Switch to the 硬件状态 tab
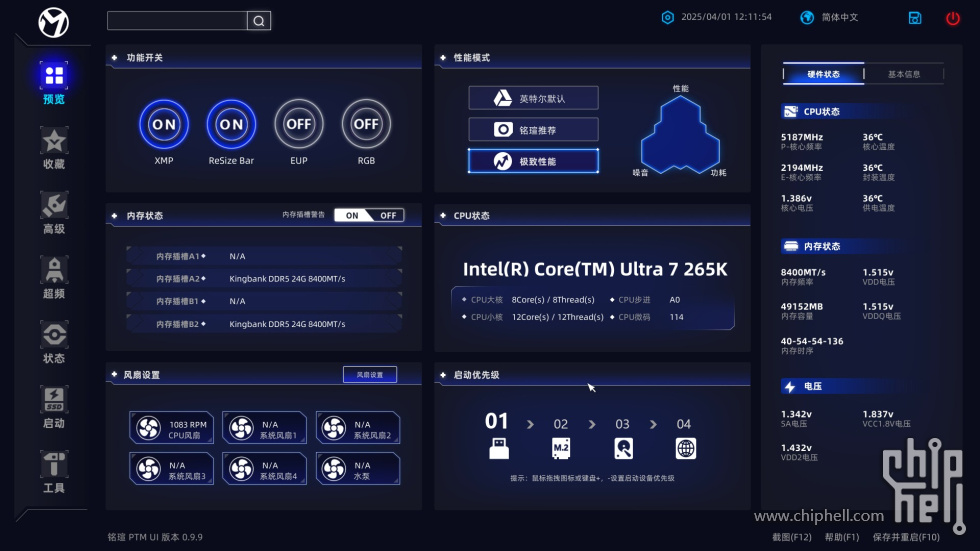The height and width of the screenshot is (551, 980). point(823,74)
